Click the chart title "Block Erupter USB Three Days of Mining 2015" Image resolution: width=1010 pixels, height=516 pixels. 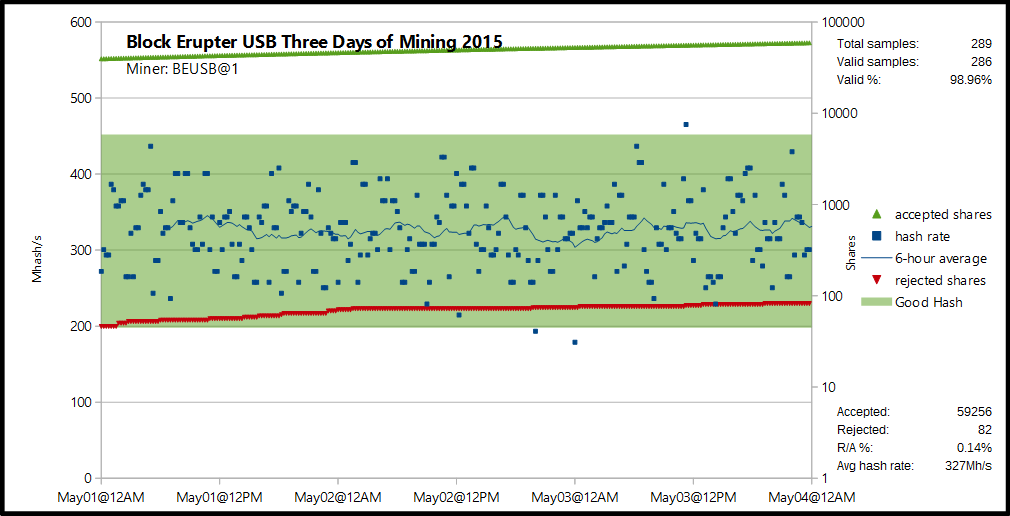point(314,43)
